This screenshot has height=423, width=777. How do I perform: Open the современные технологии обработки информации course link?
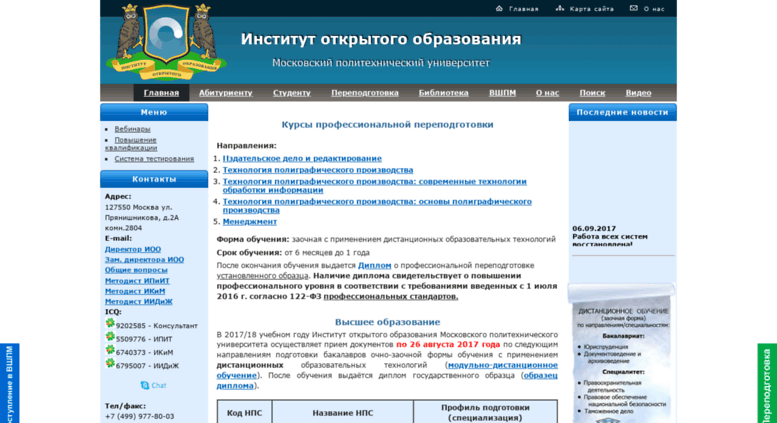pyautogui.click(x=374, y=186)
